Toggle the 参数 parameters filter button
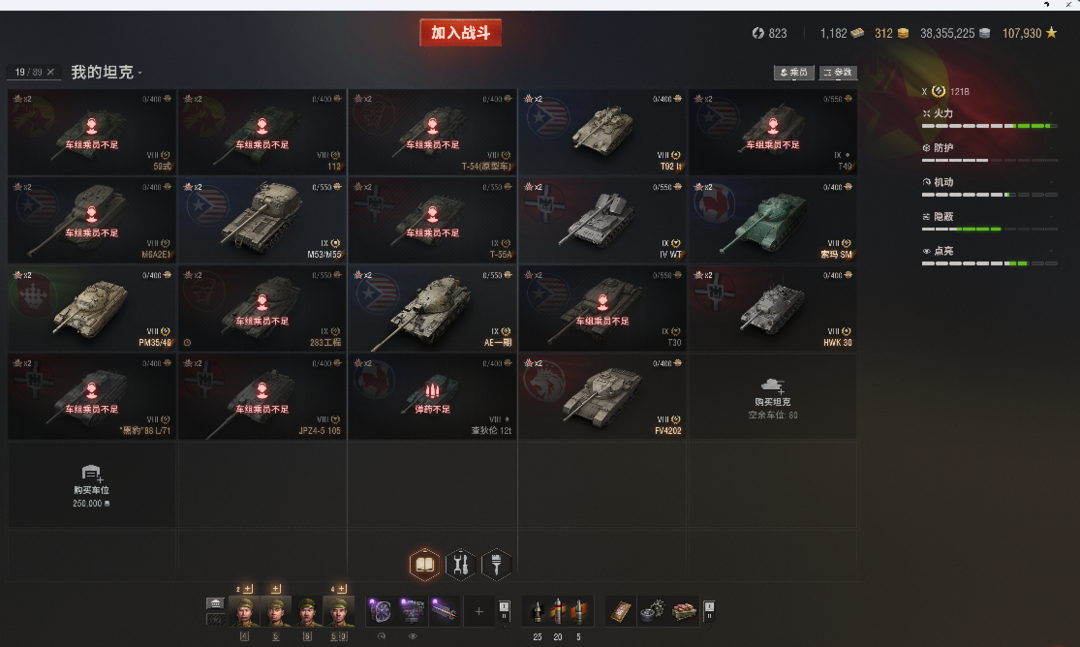This screenshot has height=647, width=1080. [x=838, y=72]
